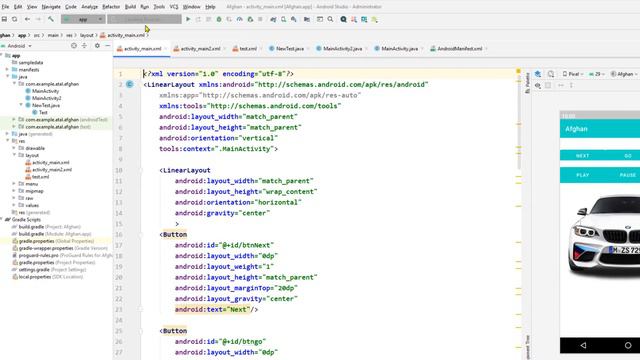The height and width of the screenshot is (360, 640).
Task: Open Project panel settings gear
Action: [x=97, y=46]
